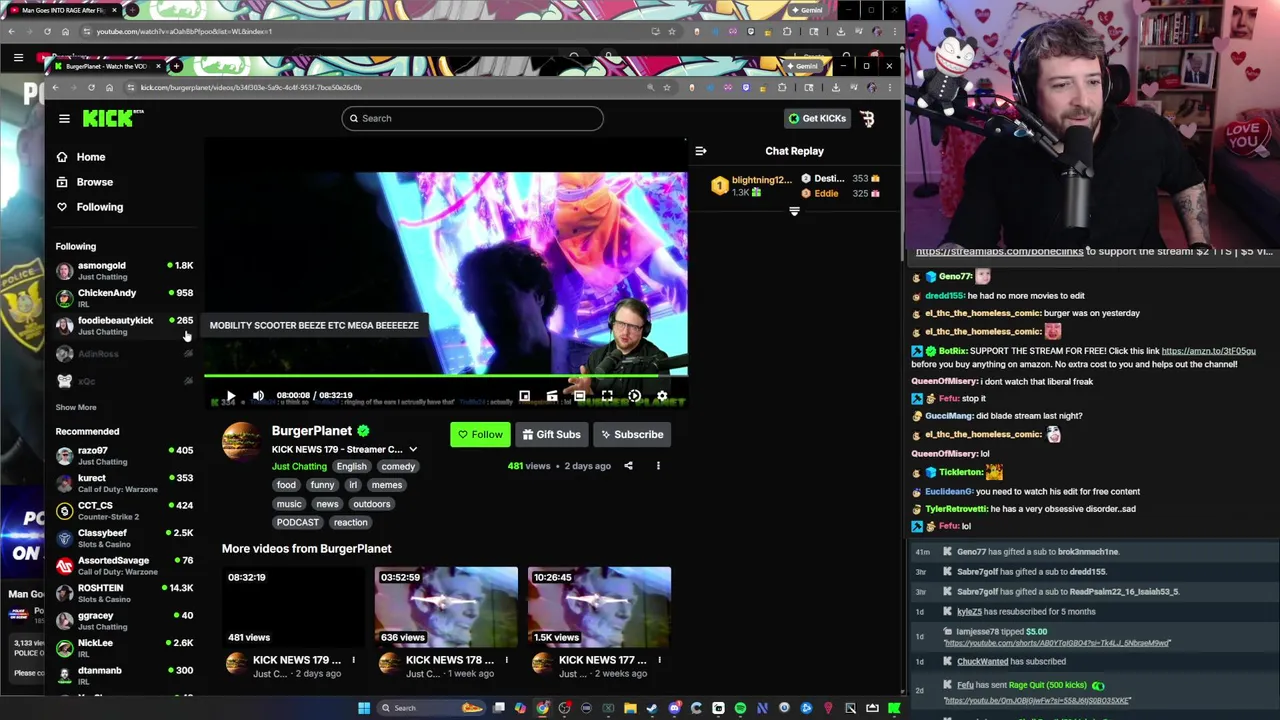Viewport: 1280px width, 720px height.
Task: Open video player settings gear
Action: [x=662, y=396]
